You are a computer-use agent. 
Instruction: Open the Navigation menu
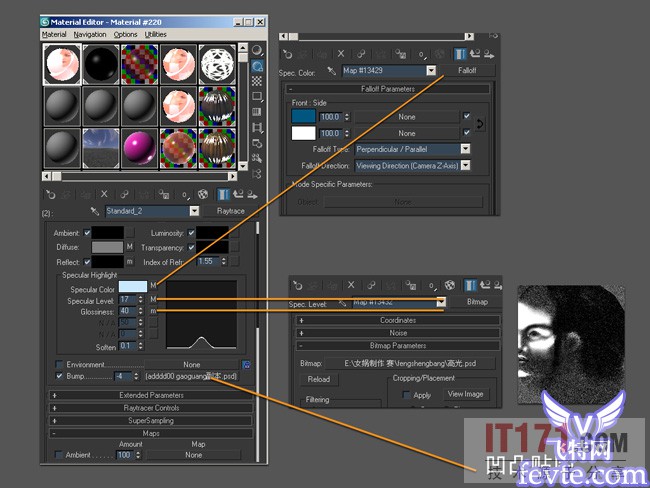tap(89, 34)
